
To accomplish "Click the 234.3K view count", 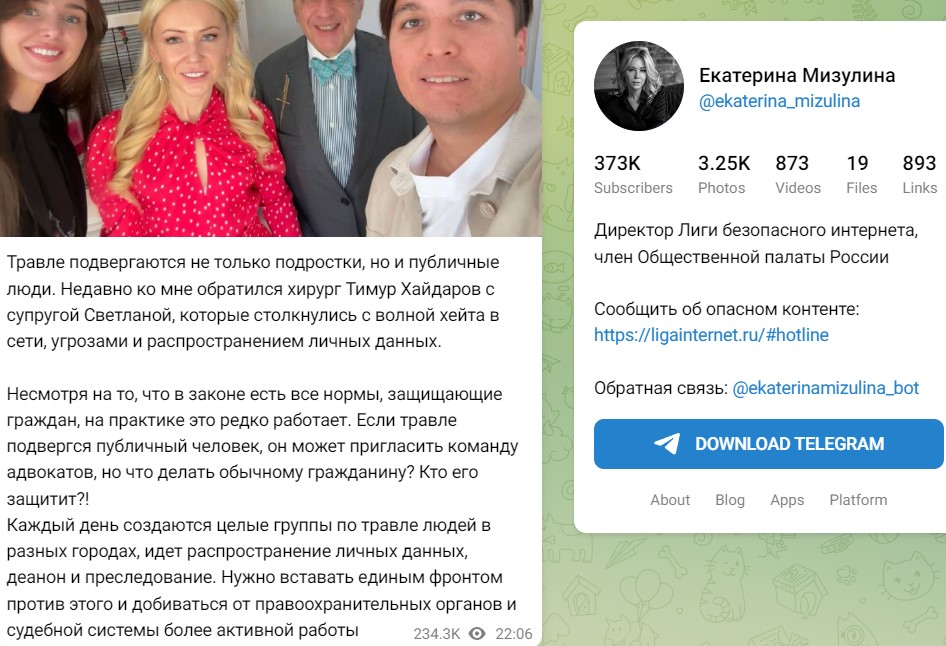I will 436,634.
